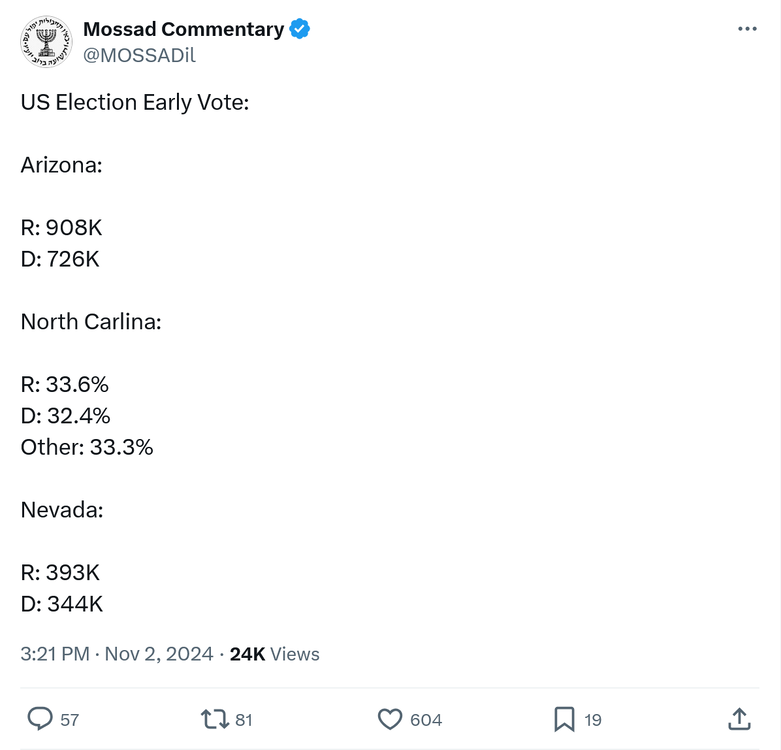Screen dimensions: 781x750
Task: Open the Mossad Commentary profile avatar
Action: [46, 42]
